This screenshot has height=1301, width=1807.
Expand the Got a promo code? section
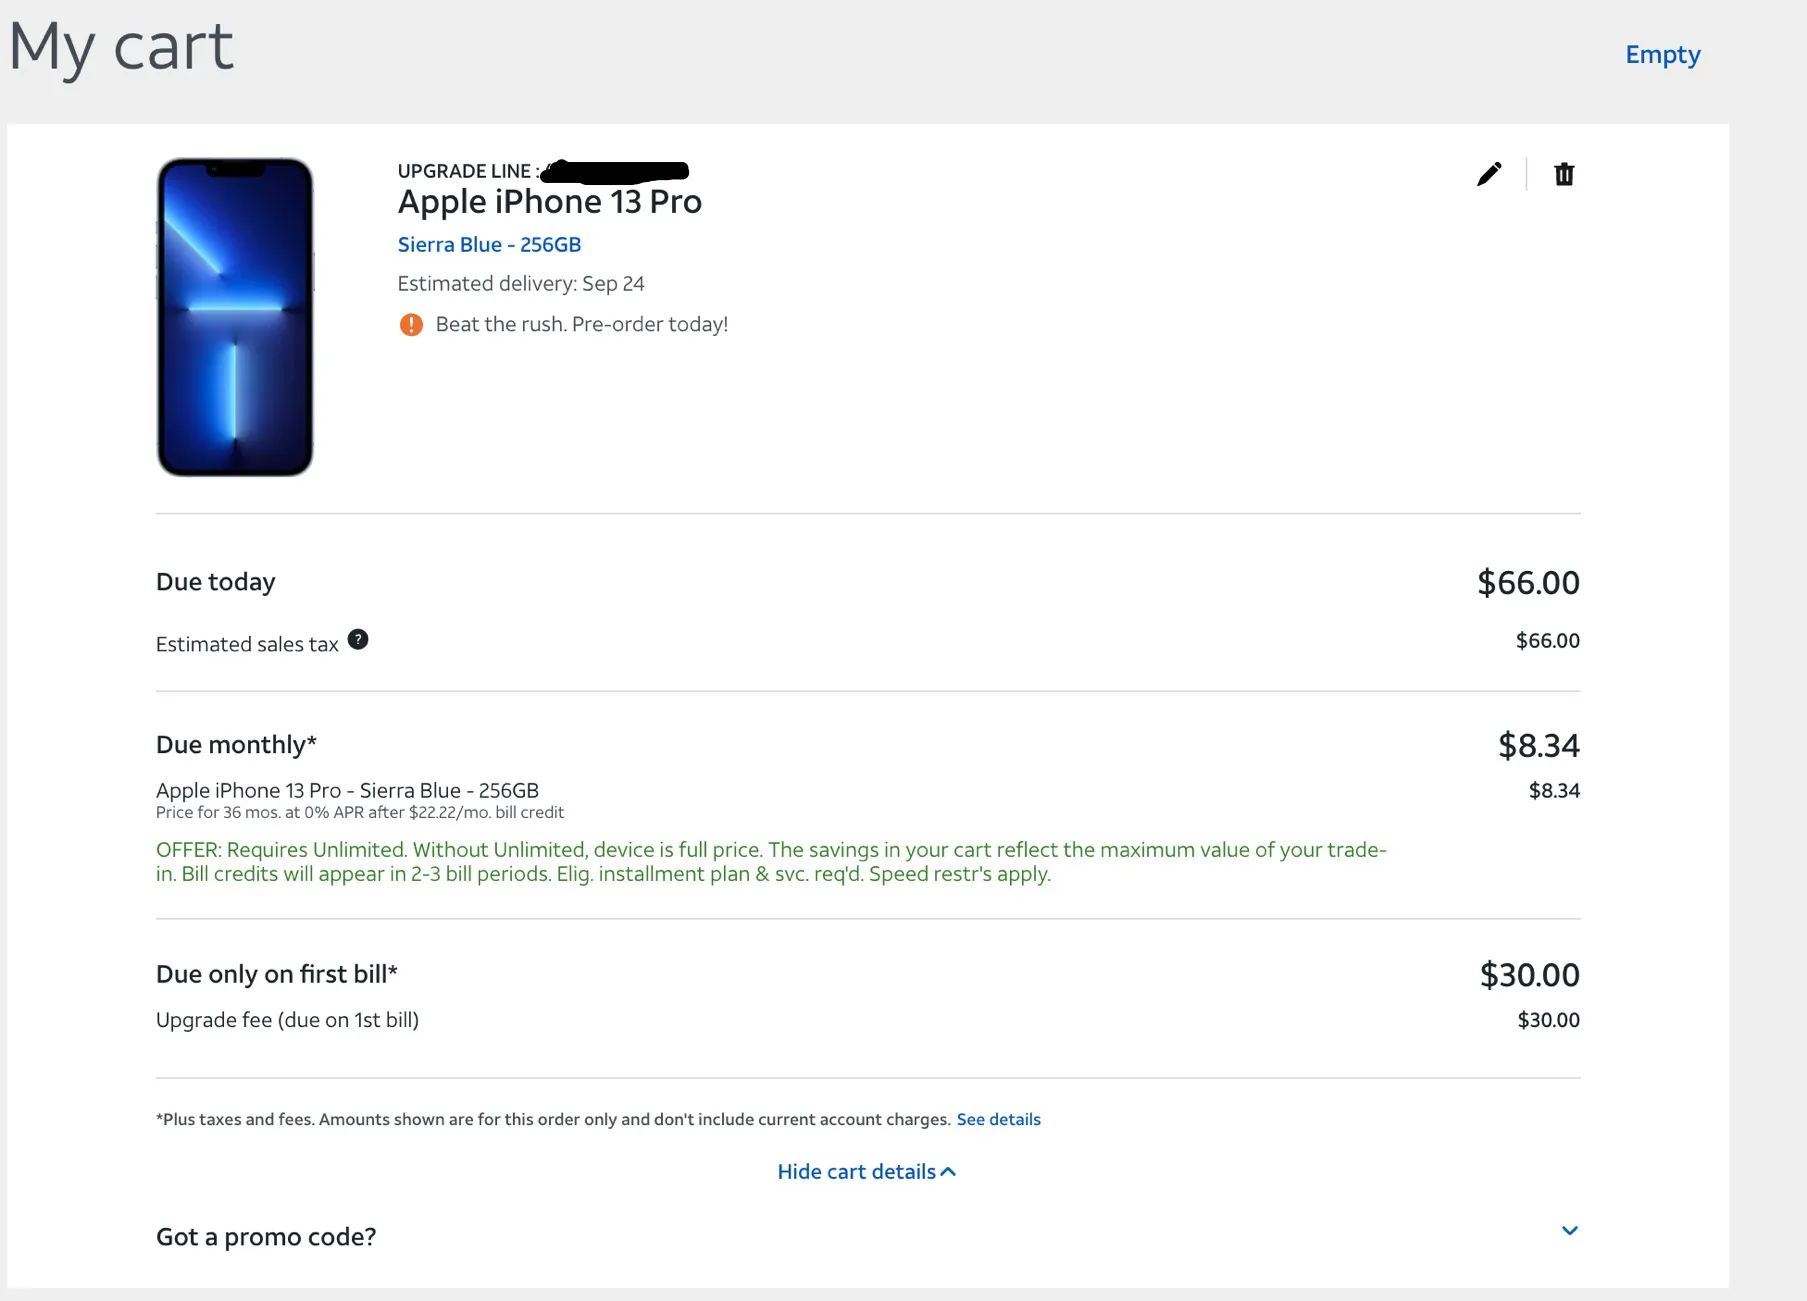[x=266, y=1237]
